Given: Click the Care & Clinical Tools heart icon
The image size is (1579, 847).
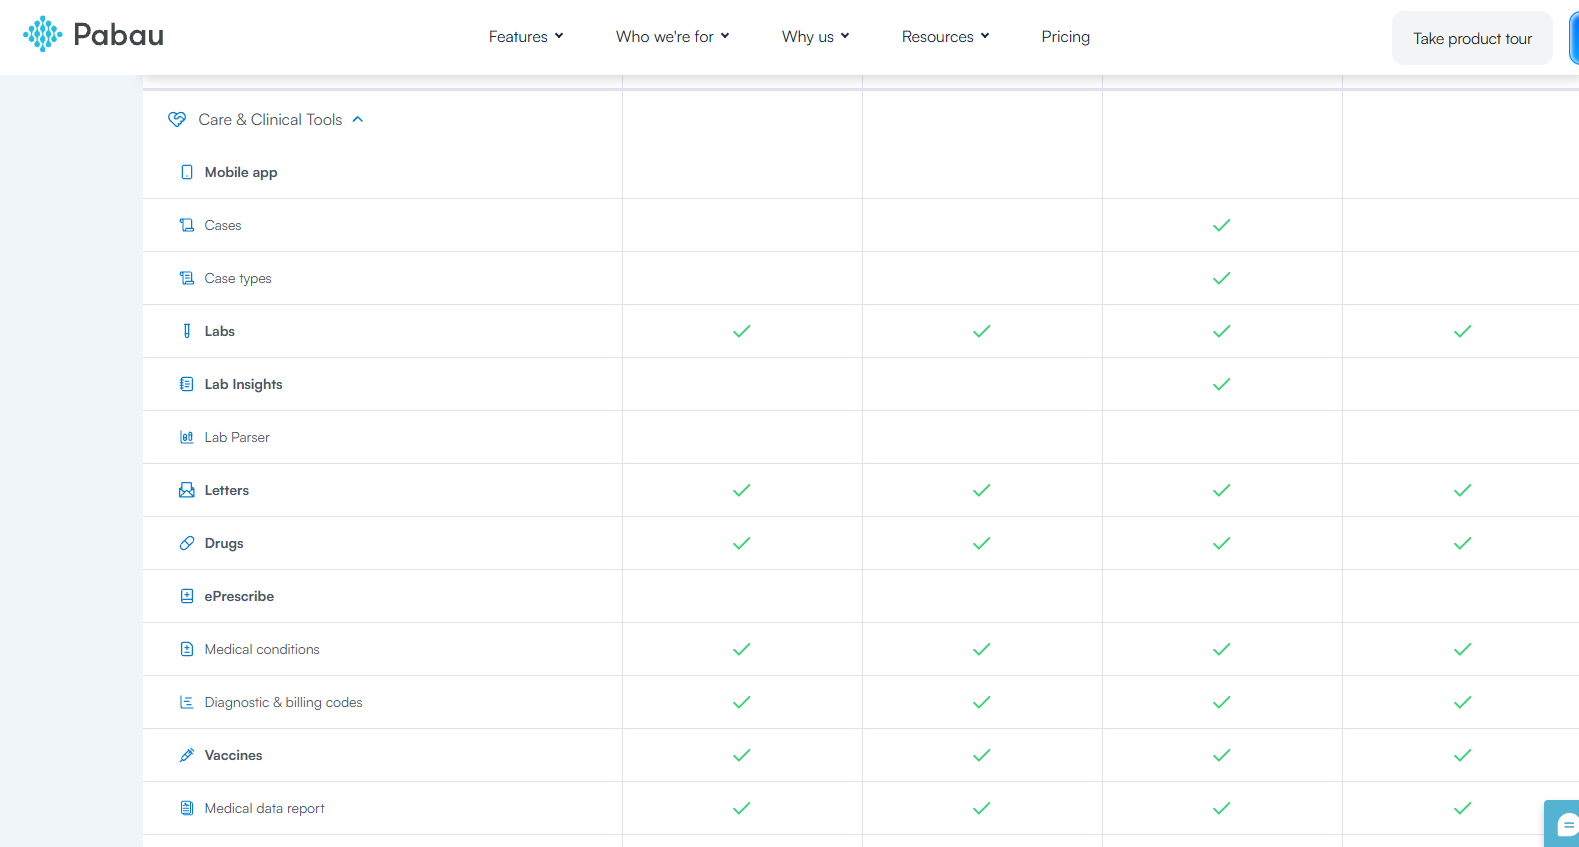Looking at the screenshot, I should coord(177,119).
